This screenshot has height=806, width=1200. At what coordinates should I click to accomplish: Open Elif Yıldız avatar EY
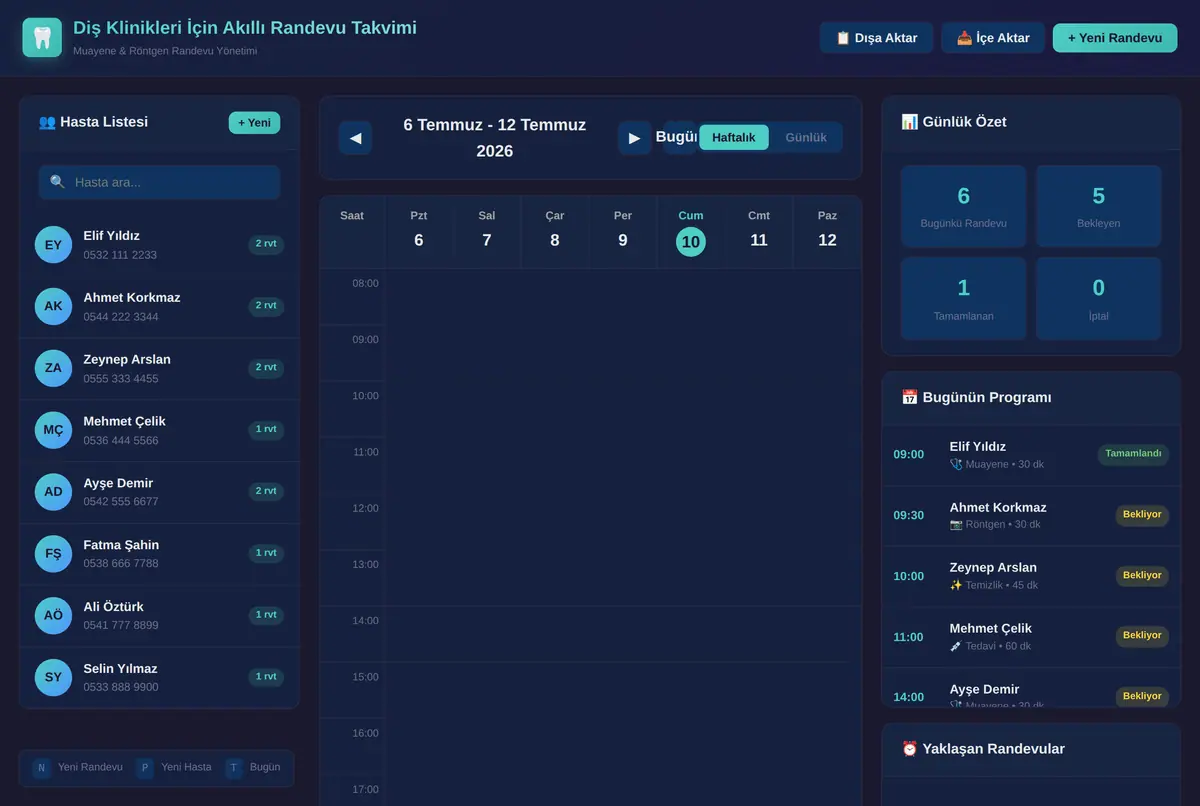click(x=53, y=245)
